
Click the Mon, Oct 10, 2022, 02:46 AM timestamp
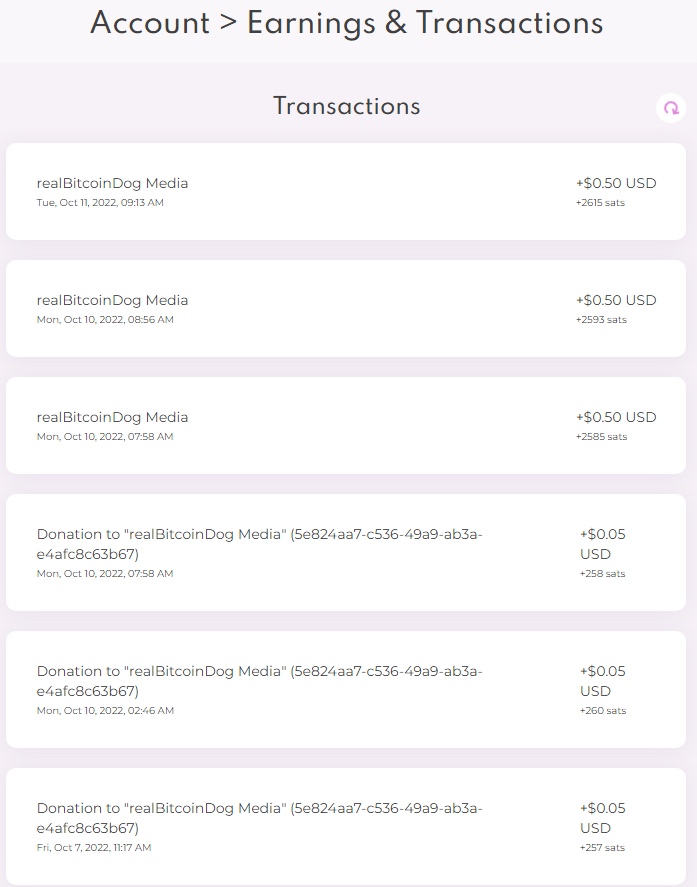point(105,711)
